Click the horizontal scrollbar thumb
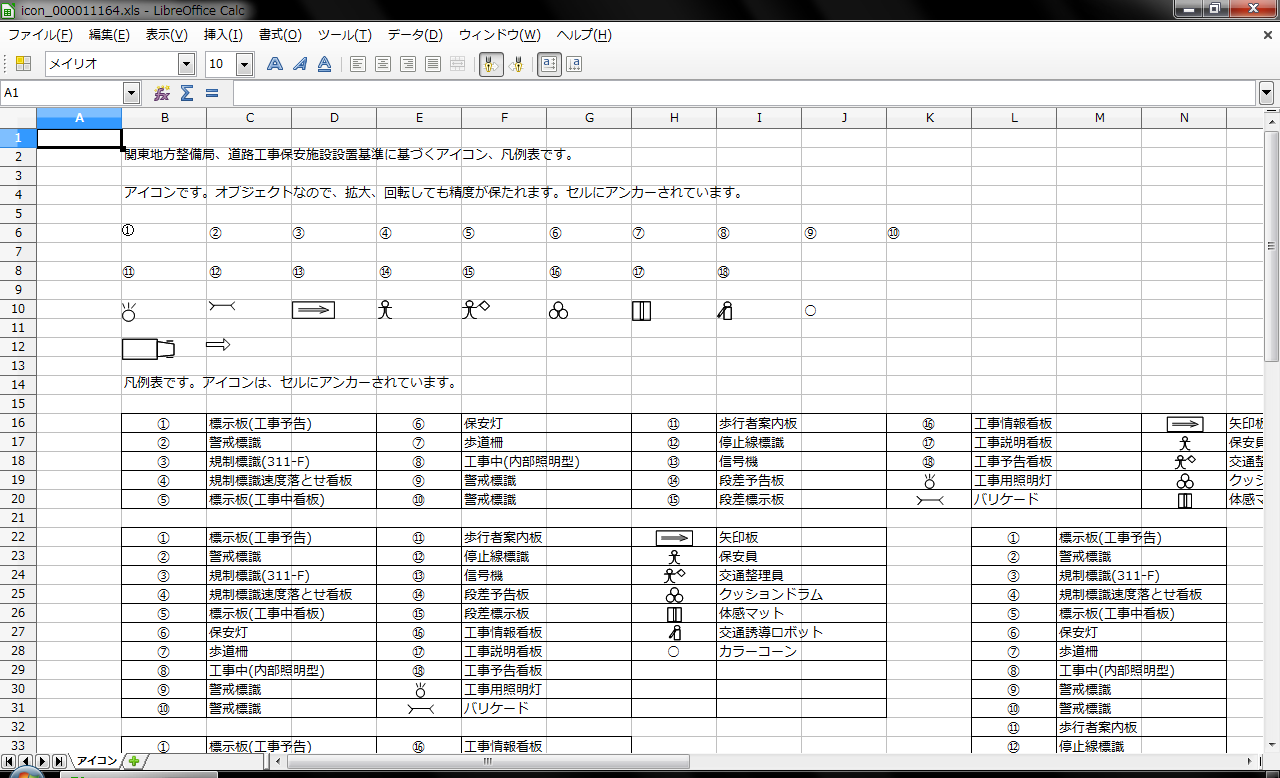This screenshot has width=1280, height=778. click(486, 761)
